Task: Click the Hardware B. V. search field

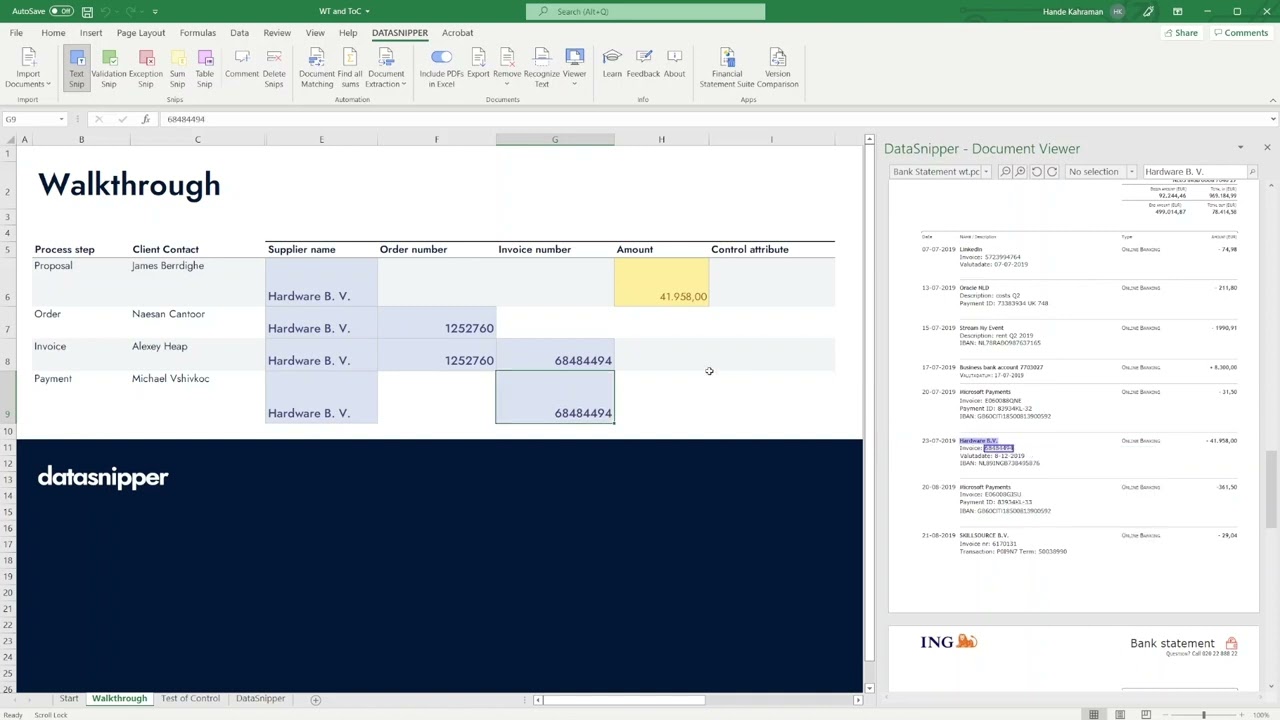Action: [x=1194, y=172]
